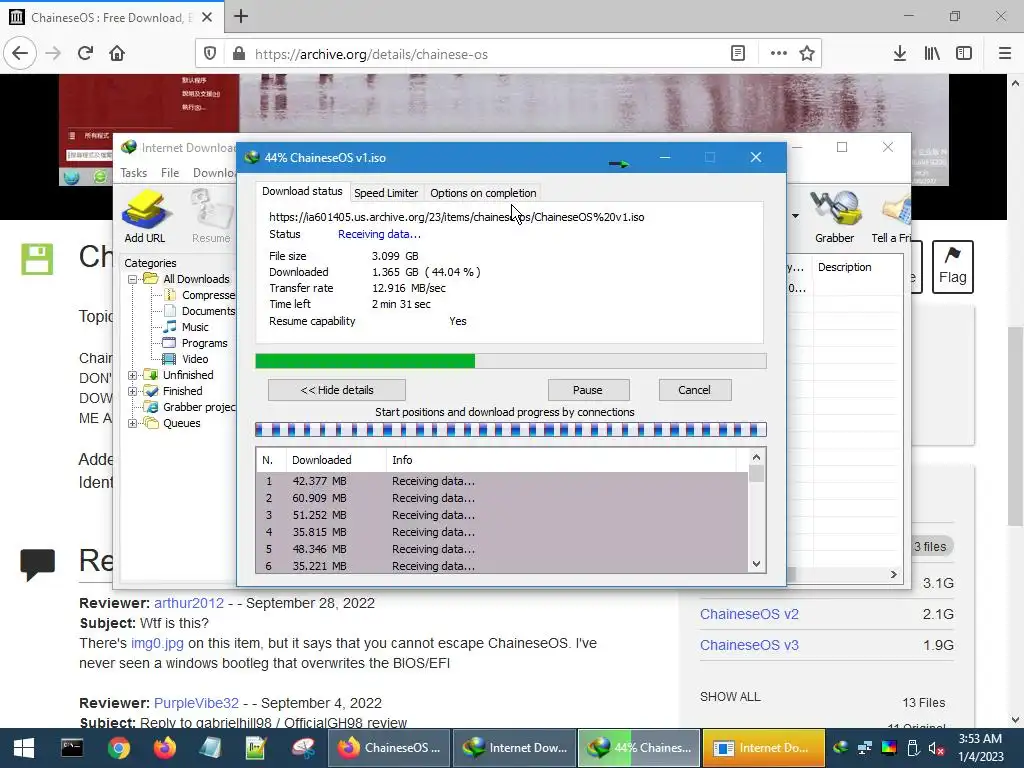Image resolution: width=1024 pixels, height=768 pixels.
Task: Select connection row 2 with 60.909 MB
Action: point(502,498)
